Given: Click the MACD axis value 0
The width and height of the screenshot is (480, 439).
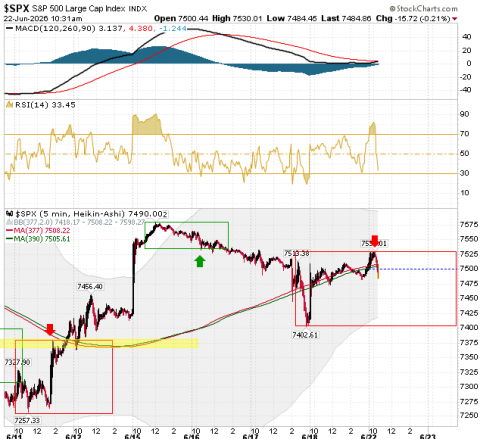Looking at the screenshot, I should (469, 63).
